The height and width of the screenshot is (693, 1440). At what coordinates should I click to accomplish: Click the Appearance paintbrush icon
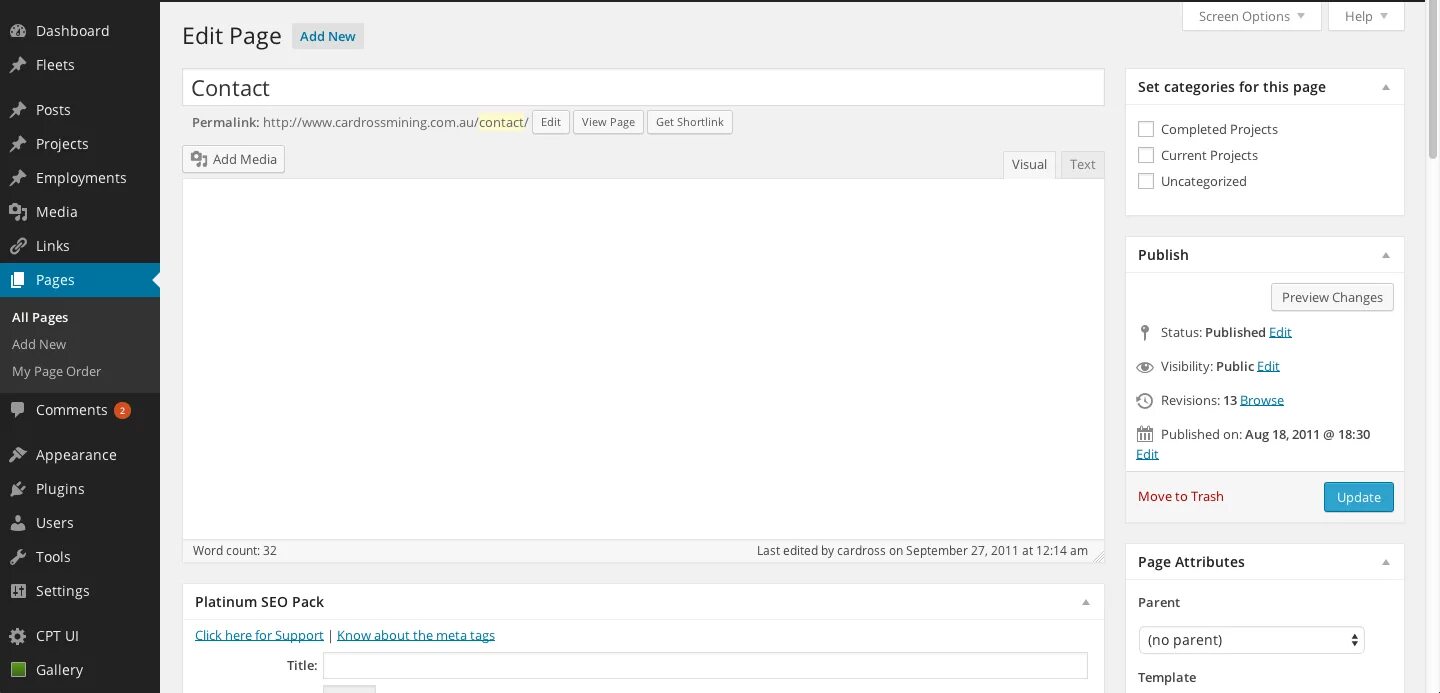(18, 455)
